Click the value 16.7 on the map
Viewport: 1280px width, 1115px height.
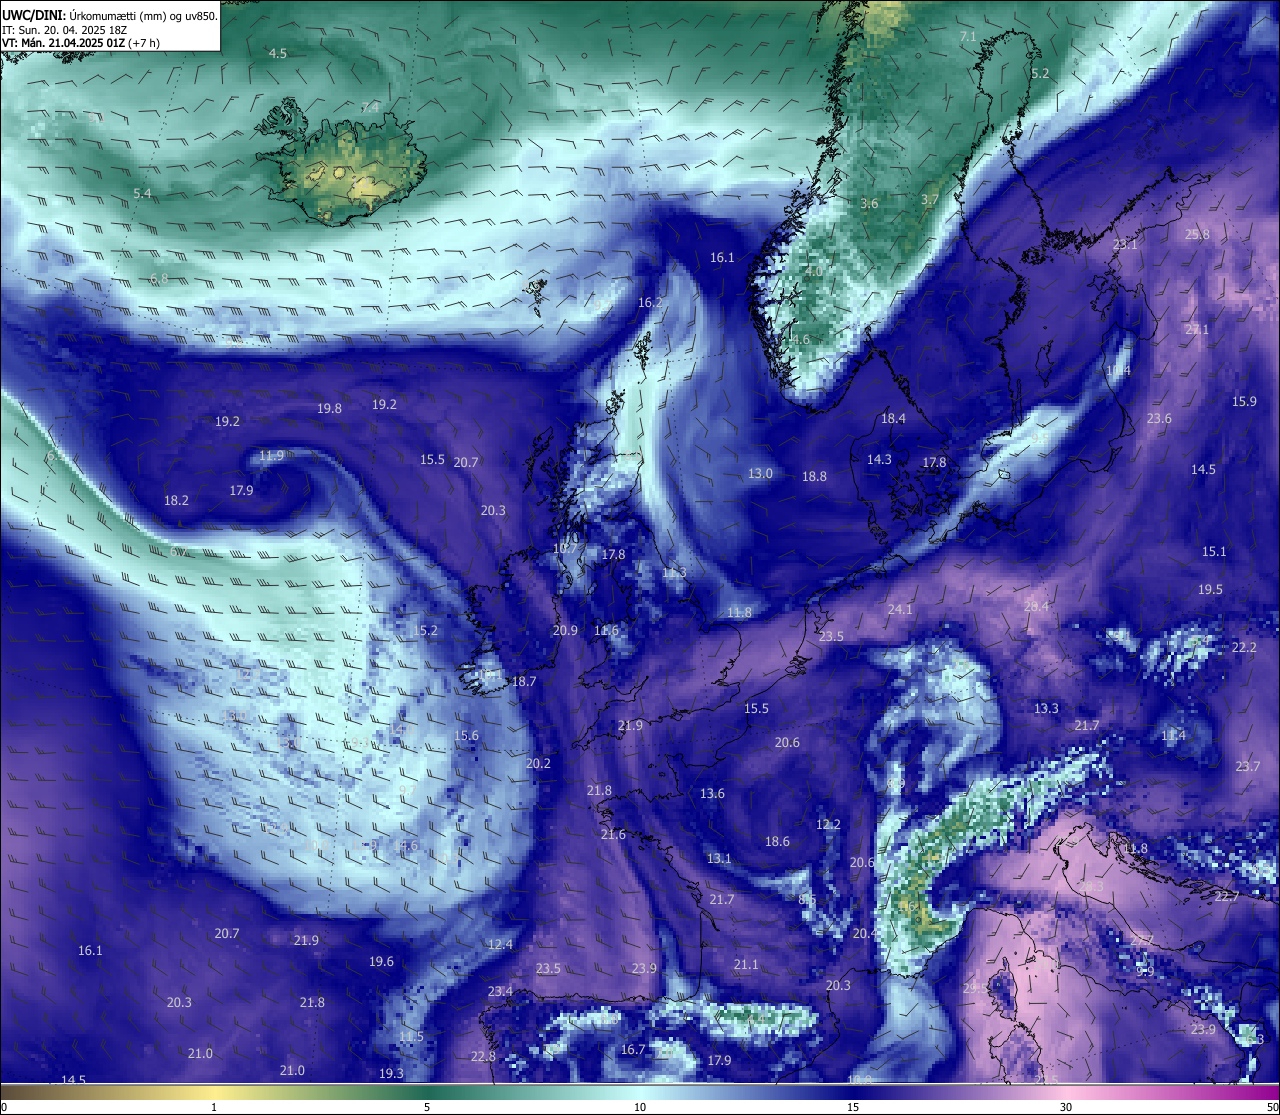[633, 1049]
